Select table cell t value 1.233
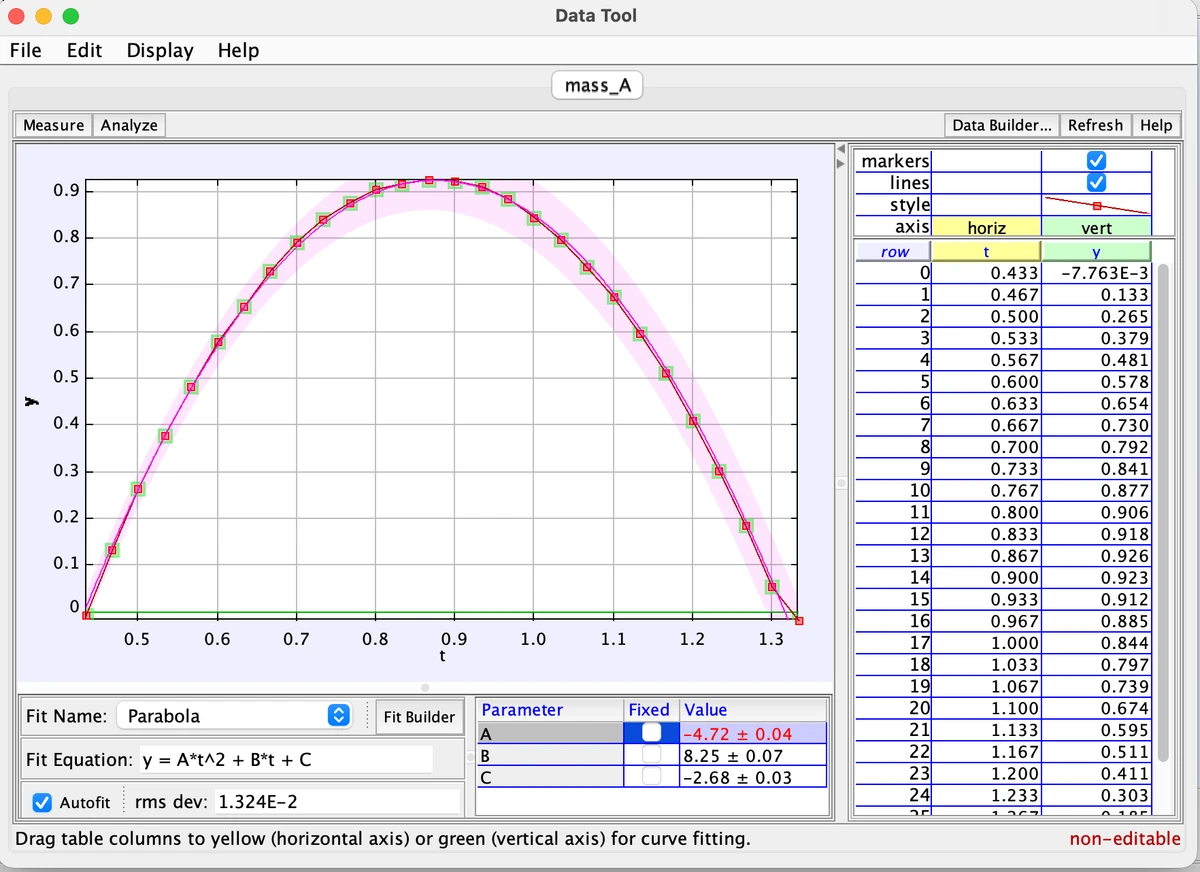Image resolution: width=1200 pixels, height=872 pixels. pyautogui.click(x=986, y=794)
